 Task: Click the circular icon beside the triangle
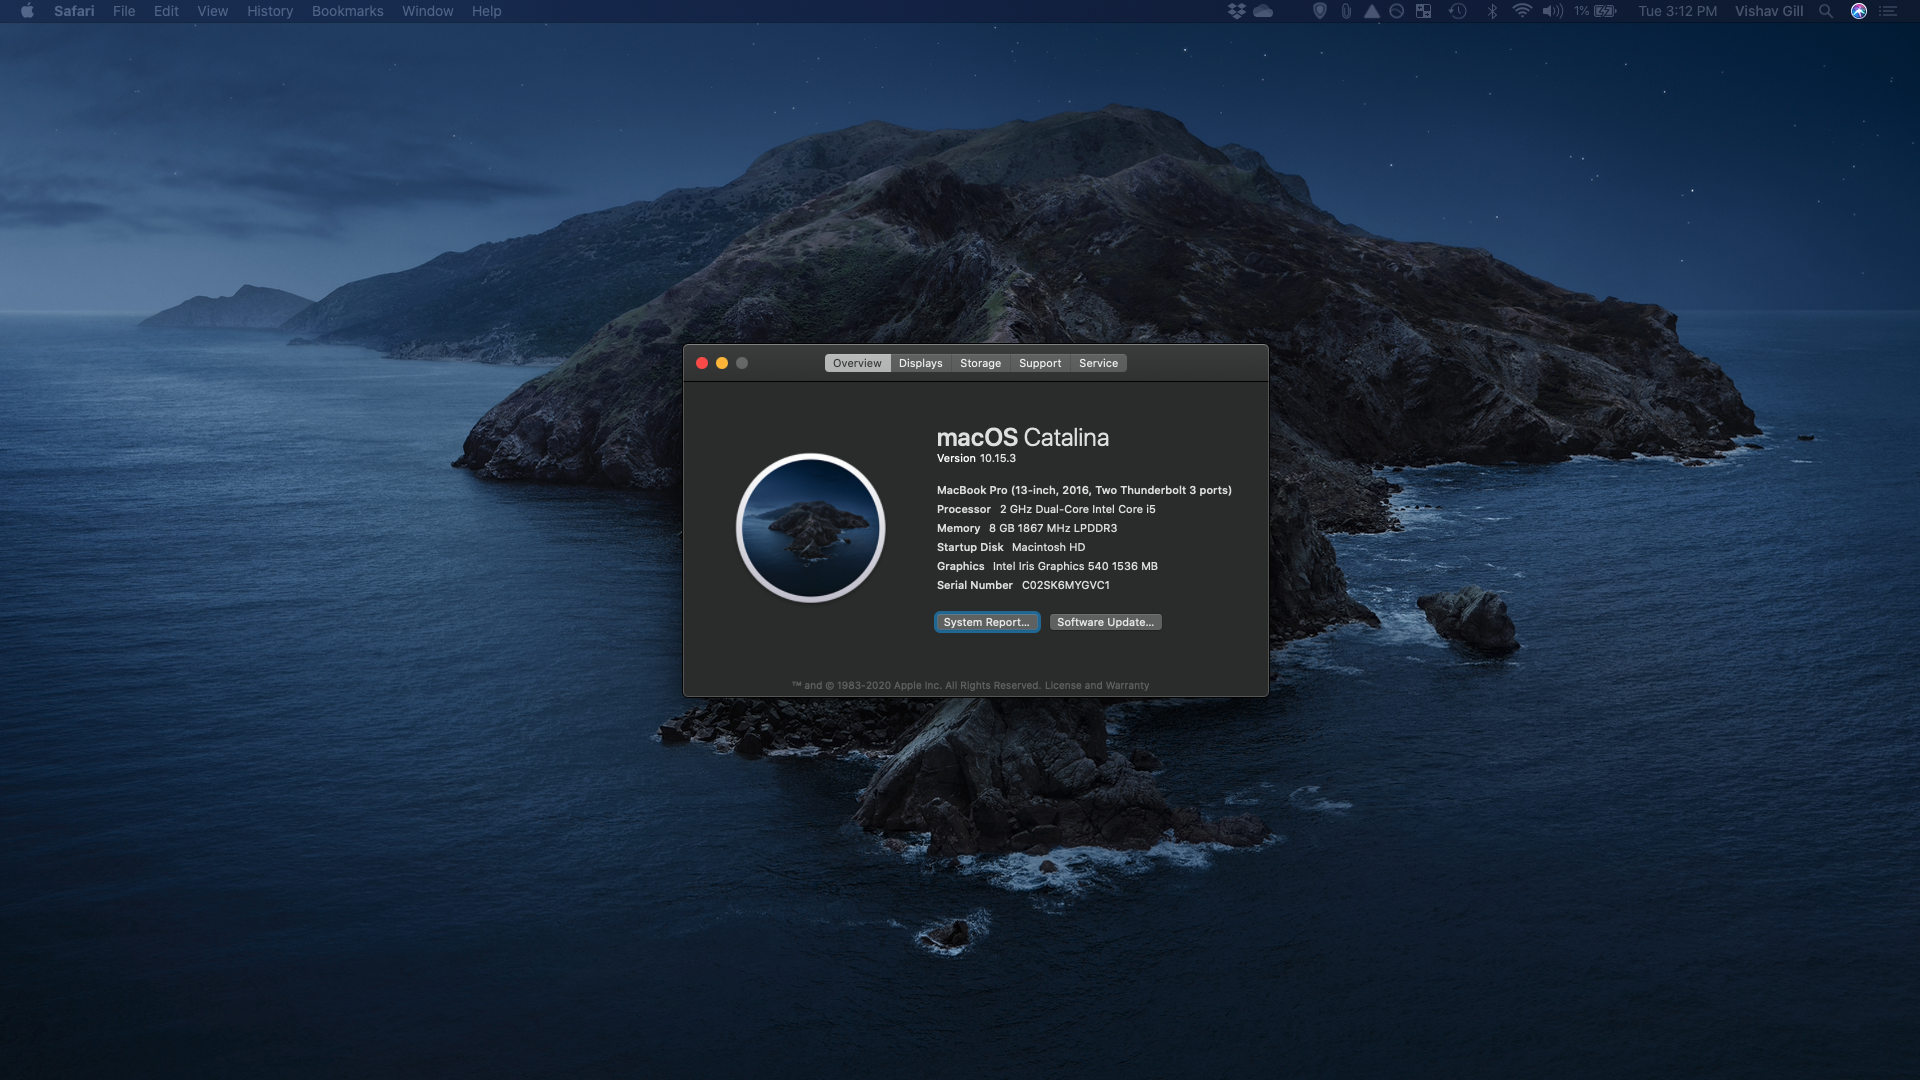(x=1396, y=11)
